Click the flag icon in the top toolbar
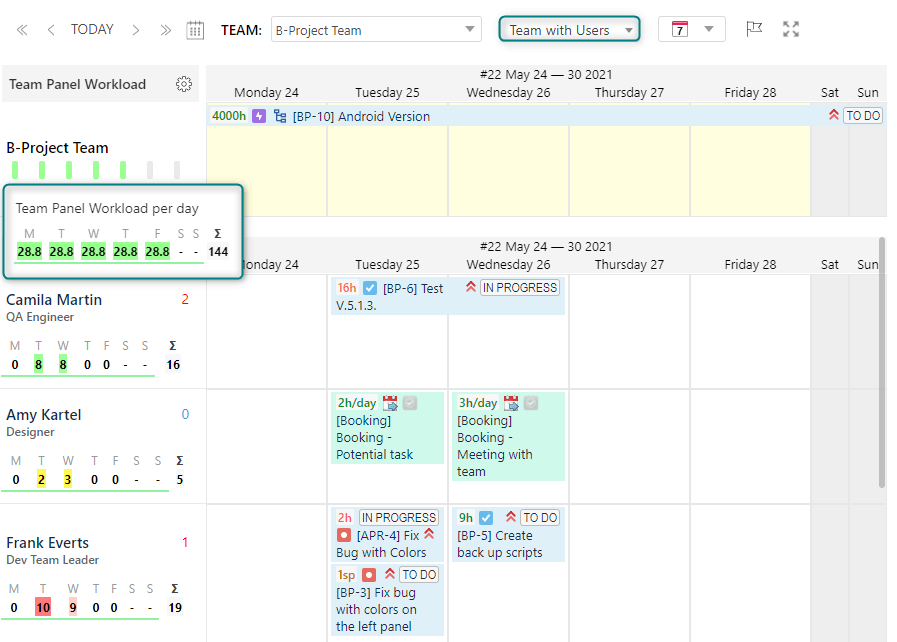This screenshot has width=897, height=642. coord(754,29)
